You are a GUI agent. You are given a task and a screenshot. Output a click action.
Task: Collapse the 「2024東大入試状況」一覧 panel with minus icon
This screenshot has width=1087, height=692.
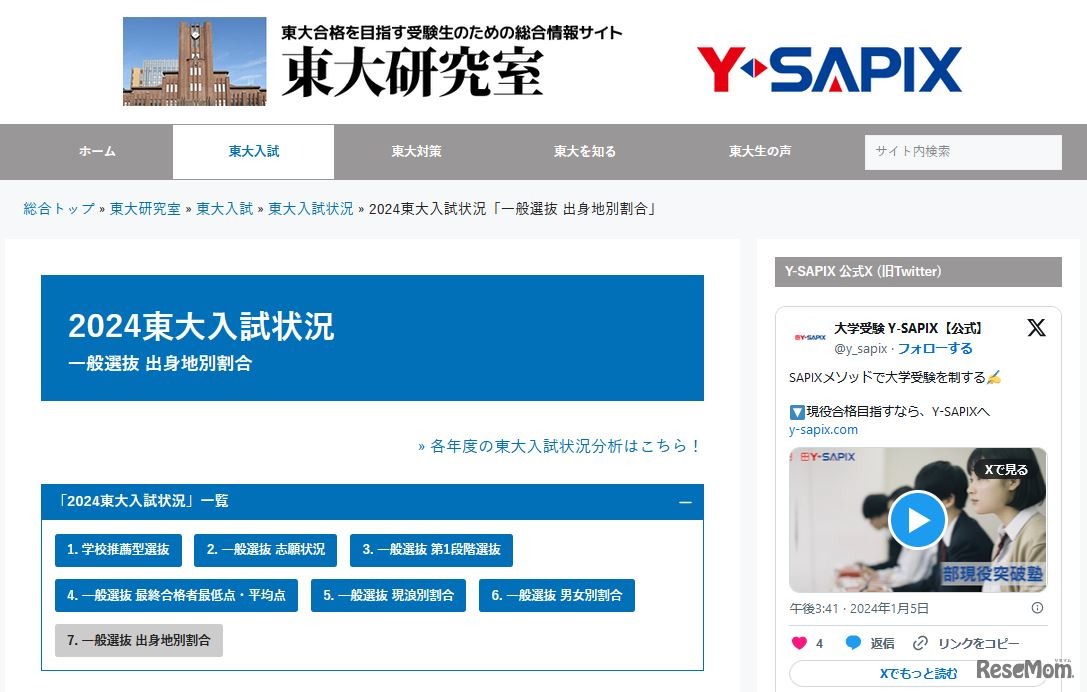pos(685,502)
